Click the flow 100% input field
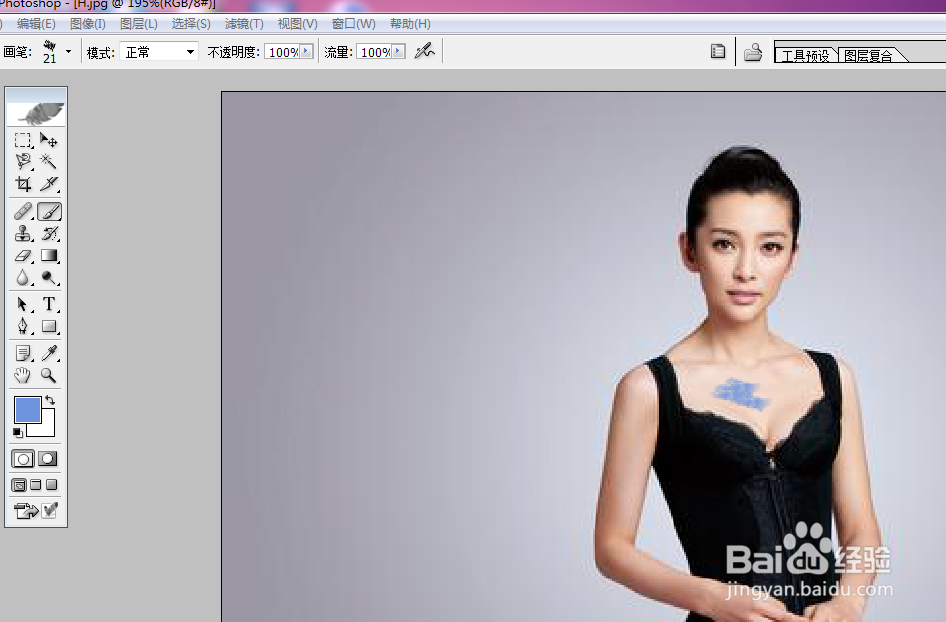 pyautogui.click(x=375, y=52)
